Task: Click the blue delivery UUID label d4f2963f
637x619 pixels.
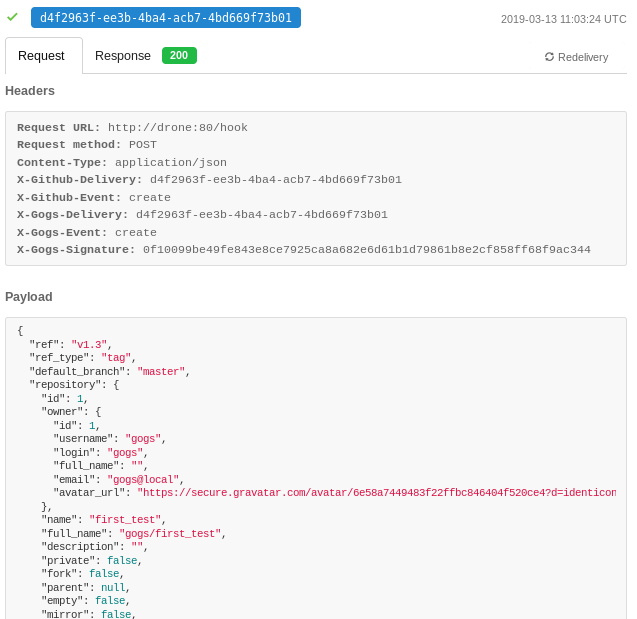Action: tap(166, 17)
